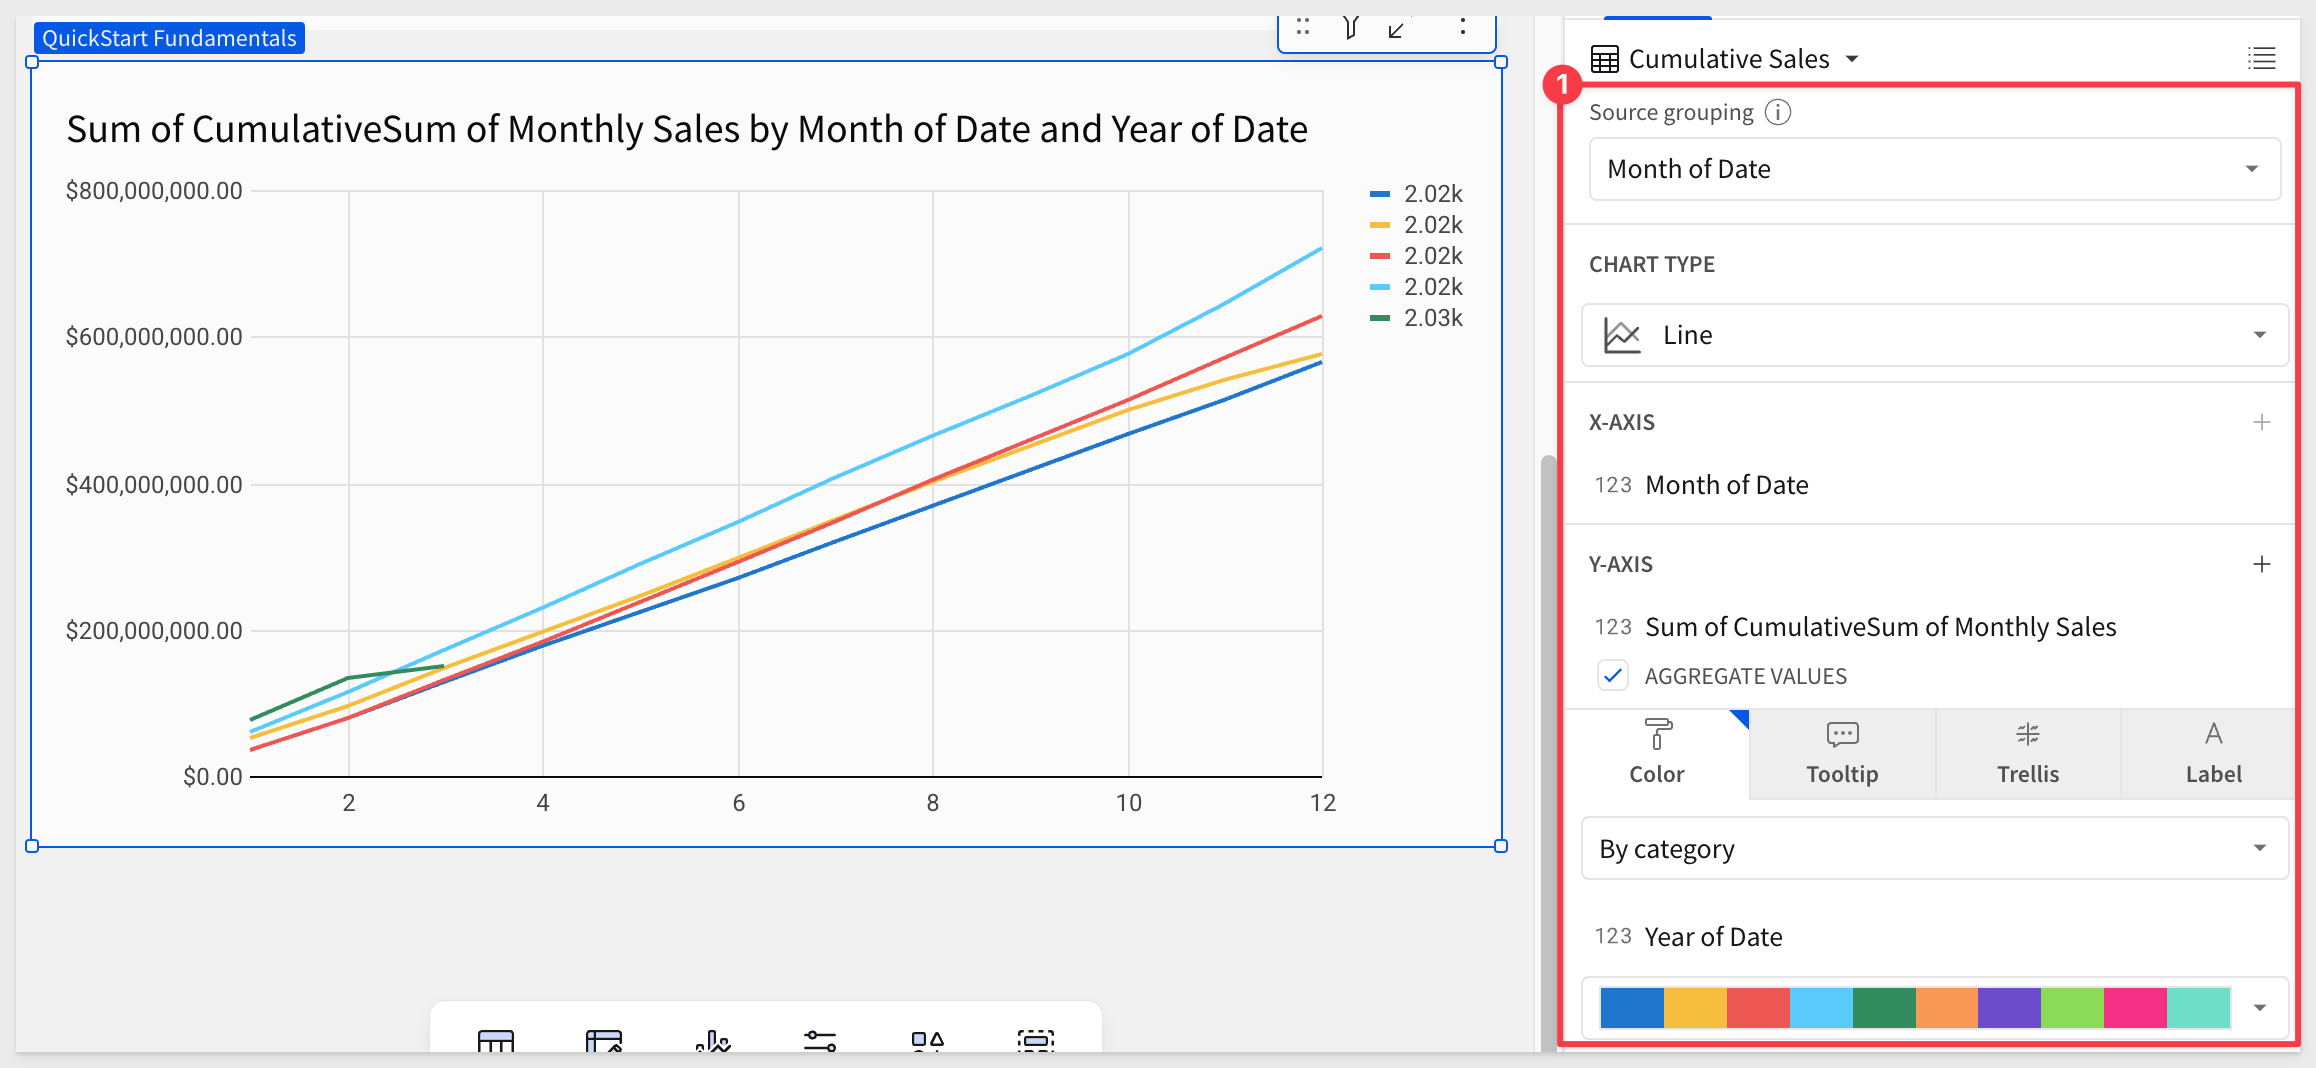The width and height of the screenshot is (2316, 1068).
Task: Open the By category color dropdown
Action: pos(1934,849)
